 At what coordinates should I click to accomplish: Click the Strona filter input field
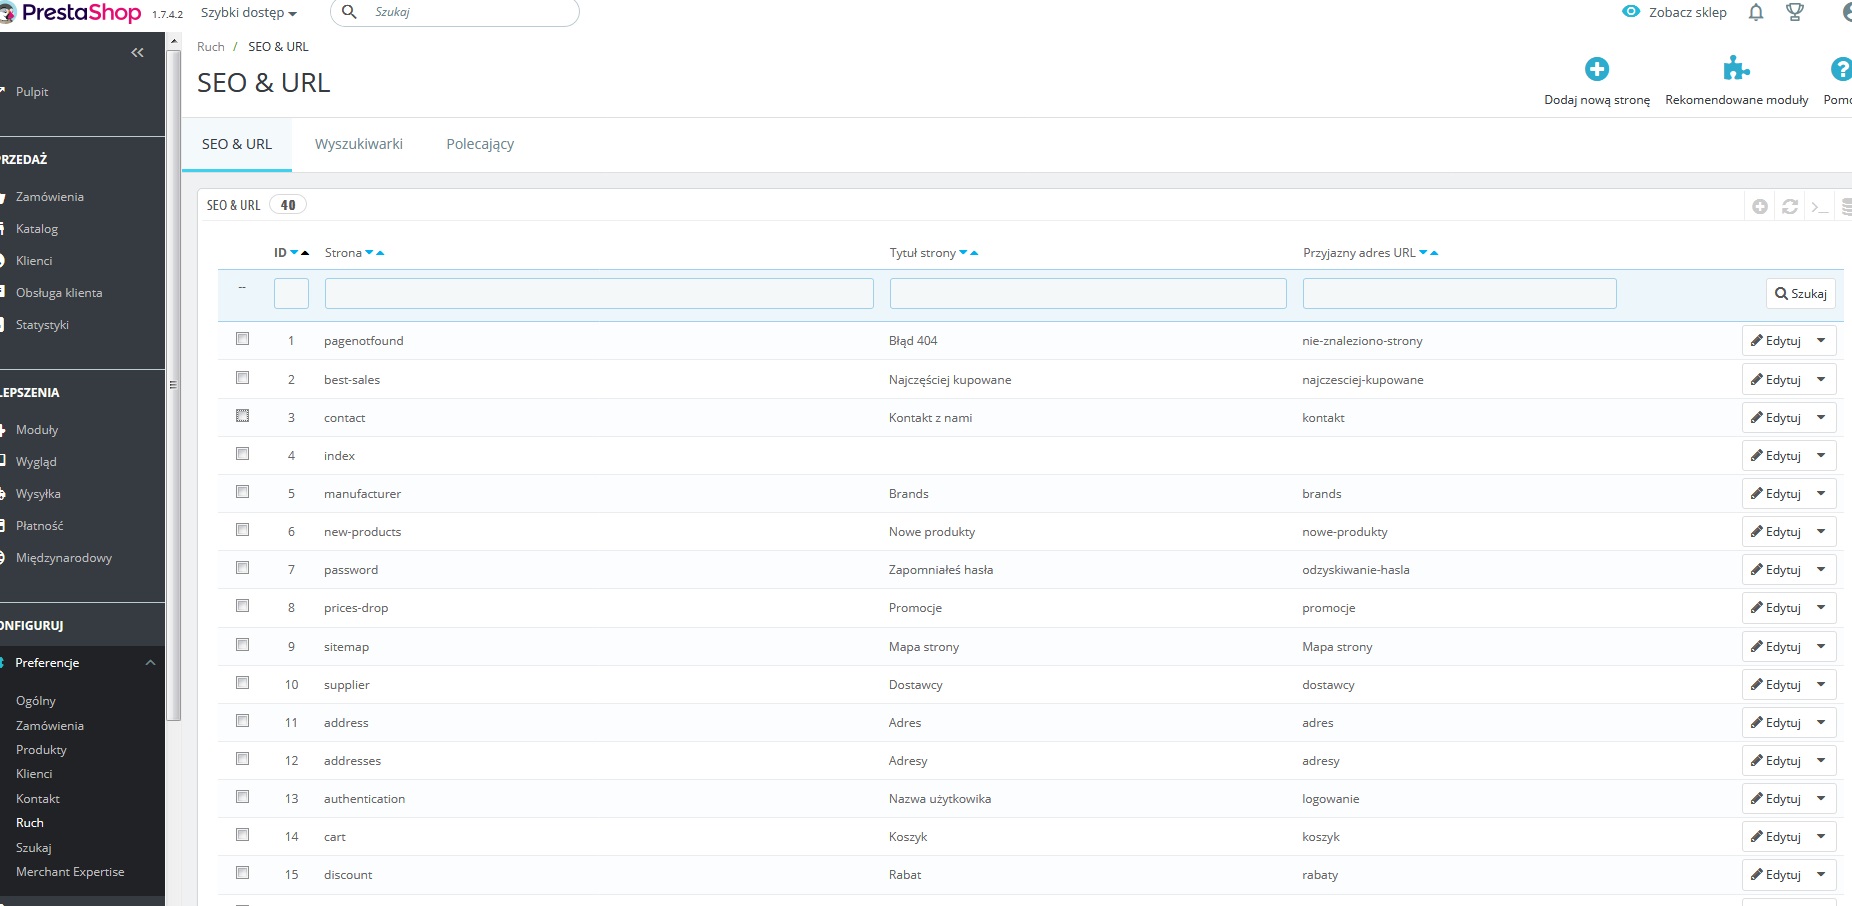coord(599,294)
